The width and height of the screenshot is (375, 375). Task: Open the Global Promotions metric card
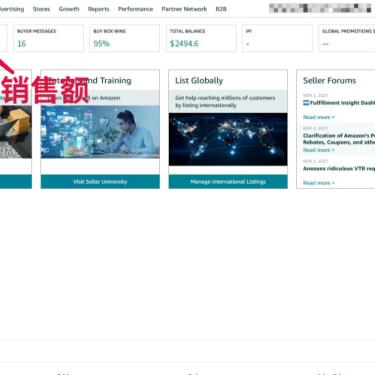[347, 38]
